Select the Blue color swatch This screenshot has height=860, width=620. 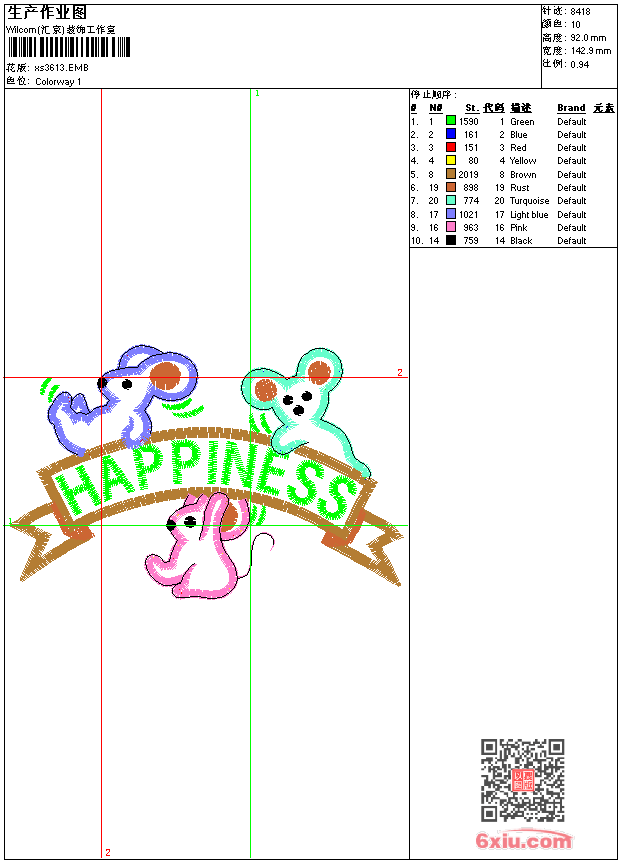click(x=451, y=134)
